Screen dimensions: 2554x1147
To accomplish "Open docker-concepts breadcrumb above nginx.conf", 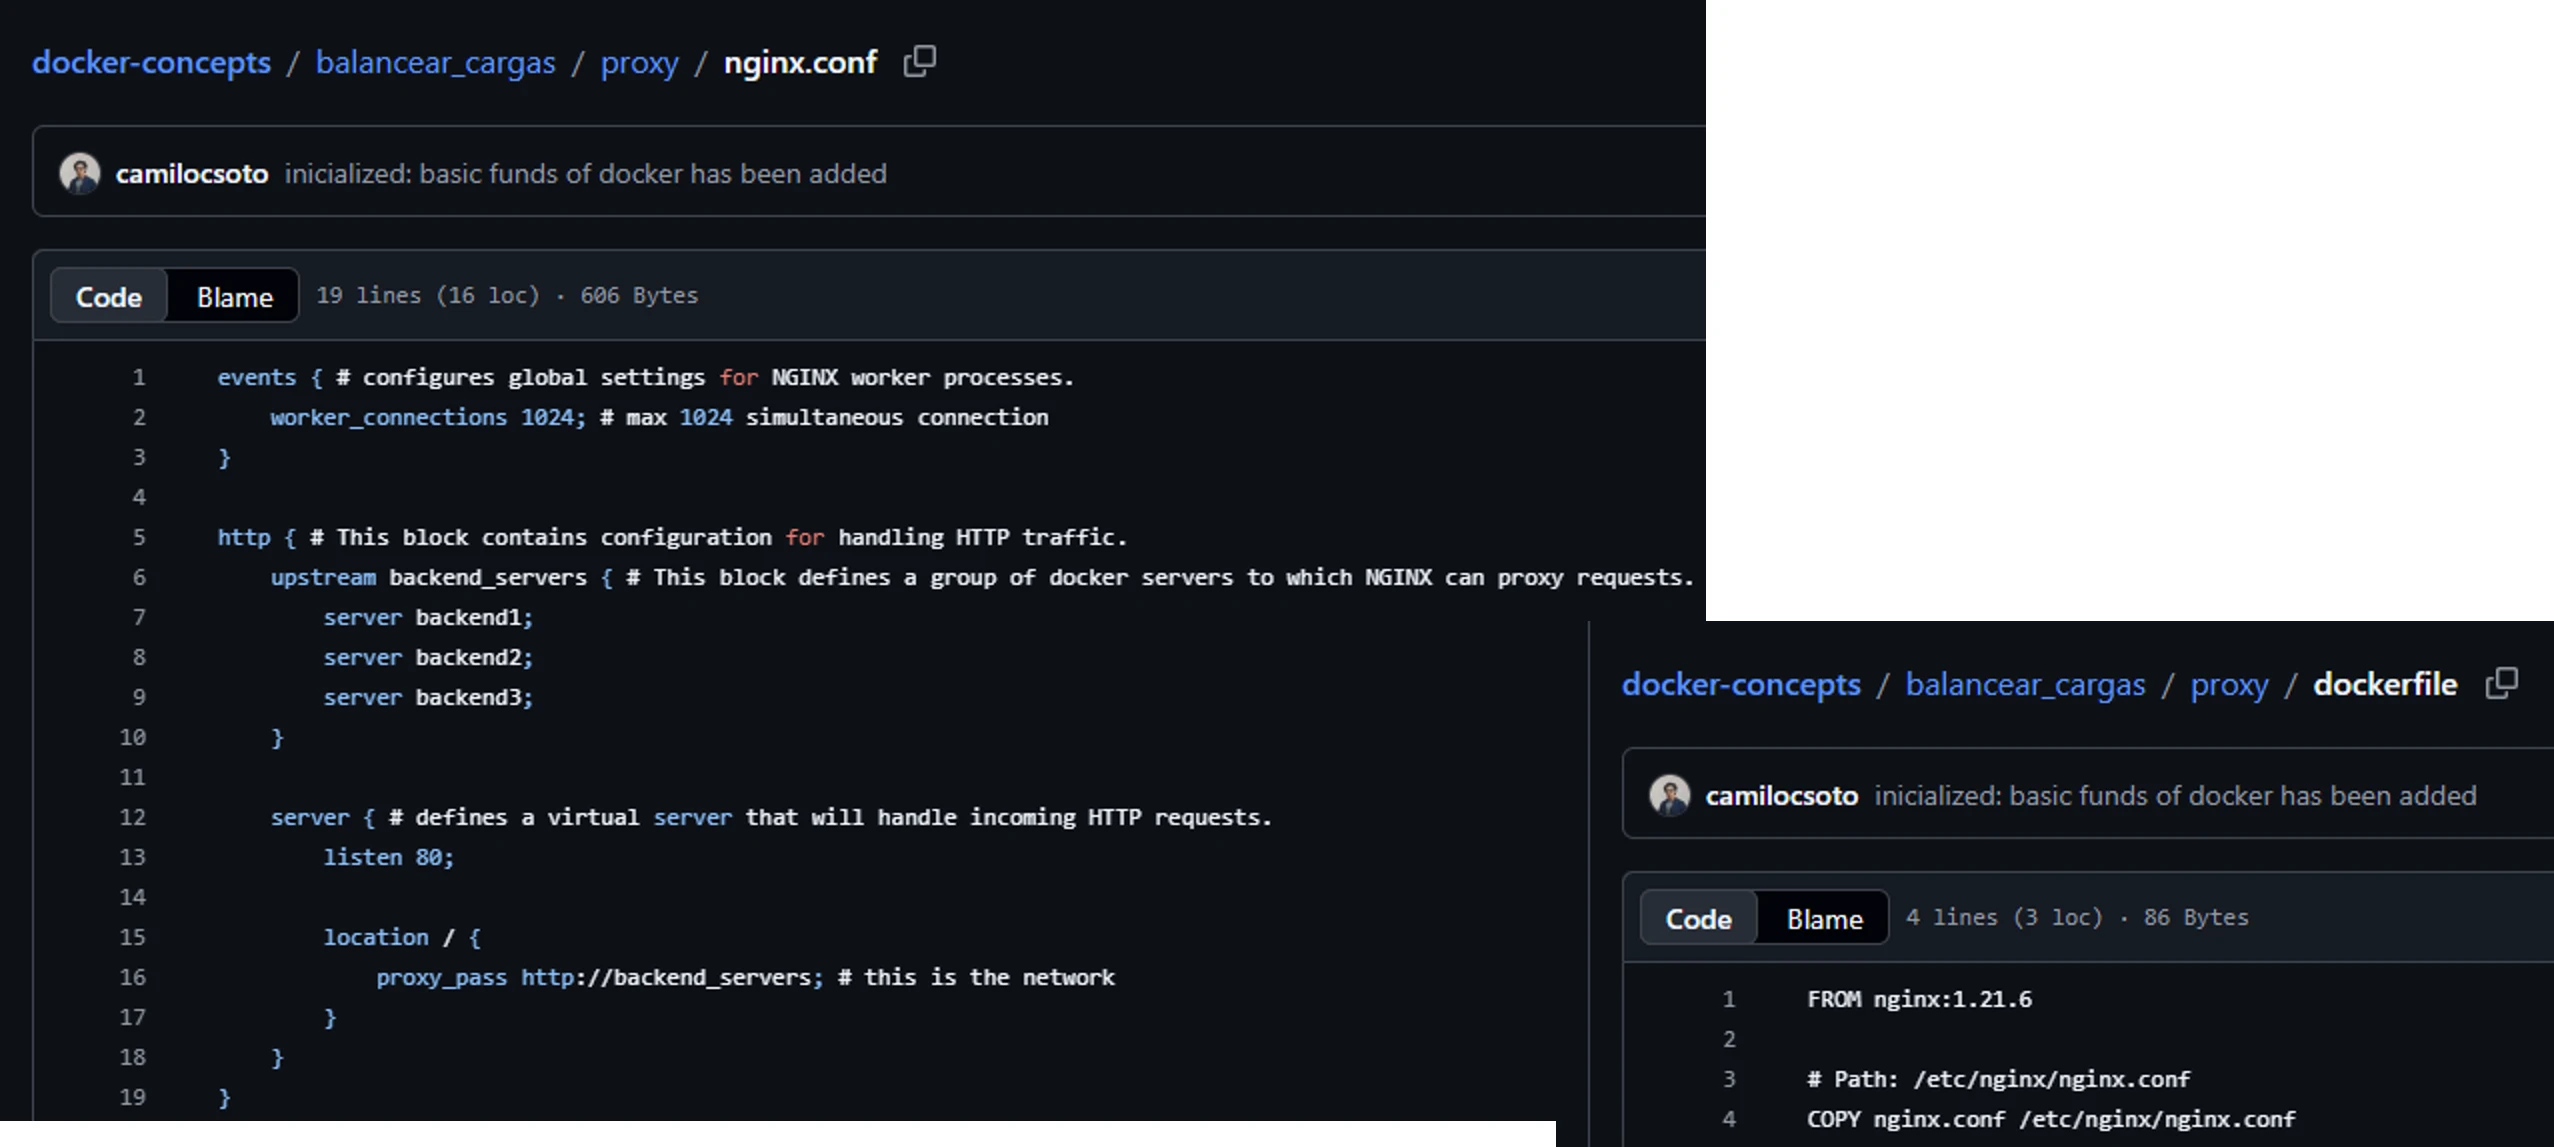I will click(x=151, y=62).
